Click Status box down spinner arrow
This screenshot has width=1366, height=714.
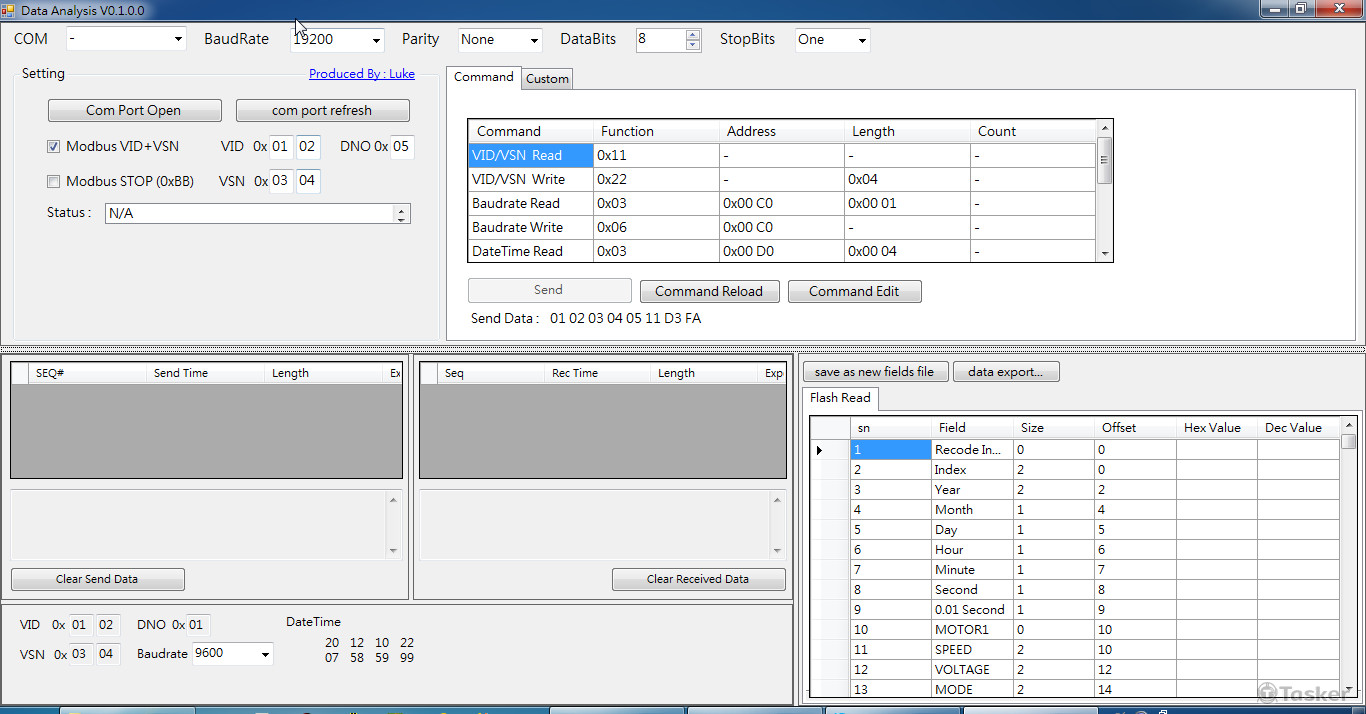[x=401, y=218]
